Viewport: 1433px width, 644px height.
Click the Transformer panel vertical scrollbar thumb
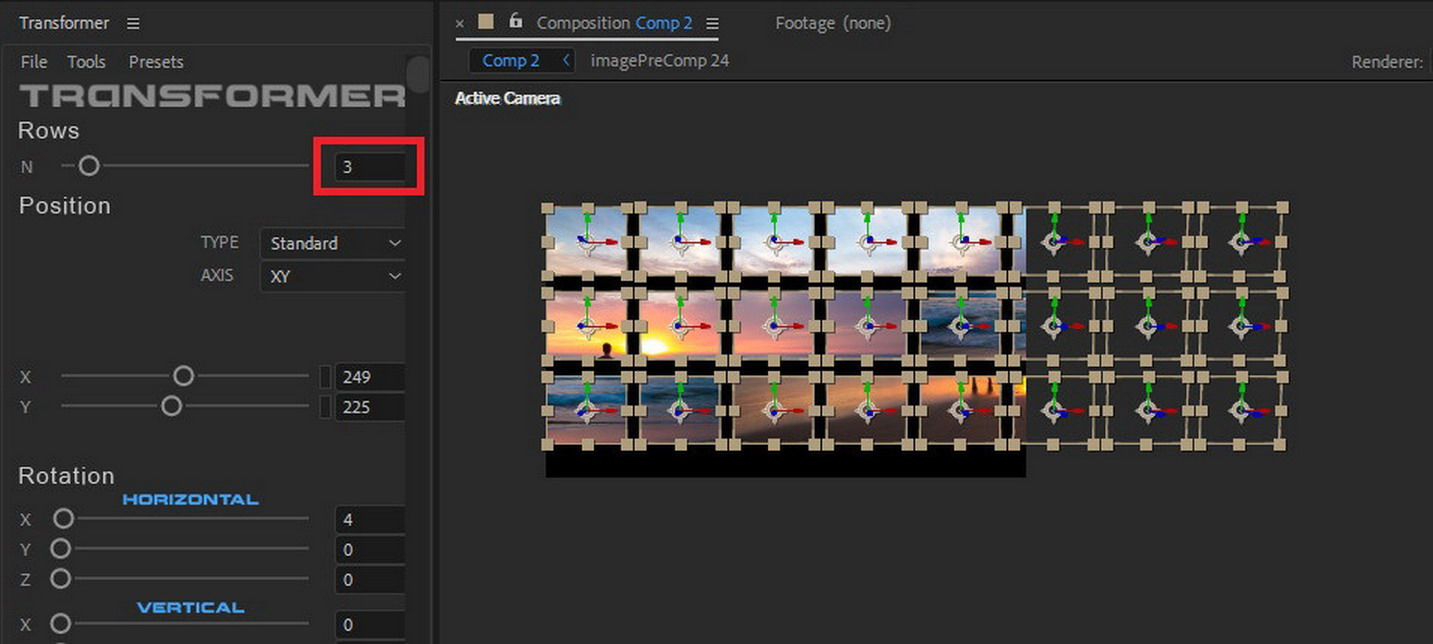point(418,73)
